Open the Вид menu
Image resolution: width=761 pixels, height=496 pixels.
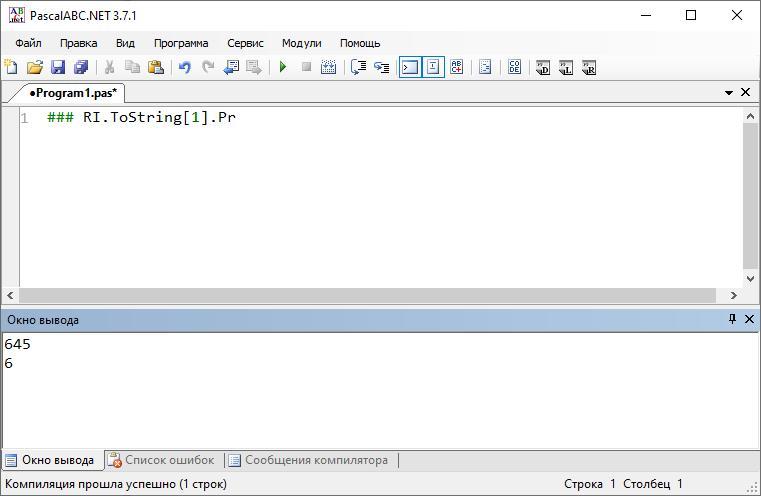(125, 43)
